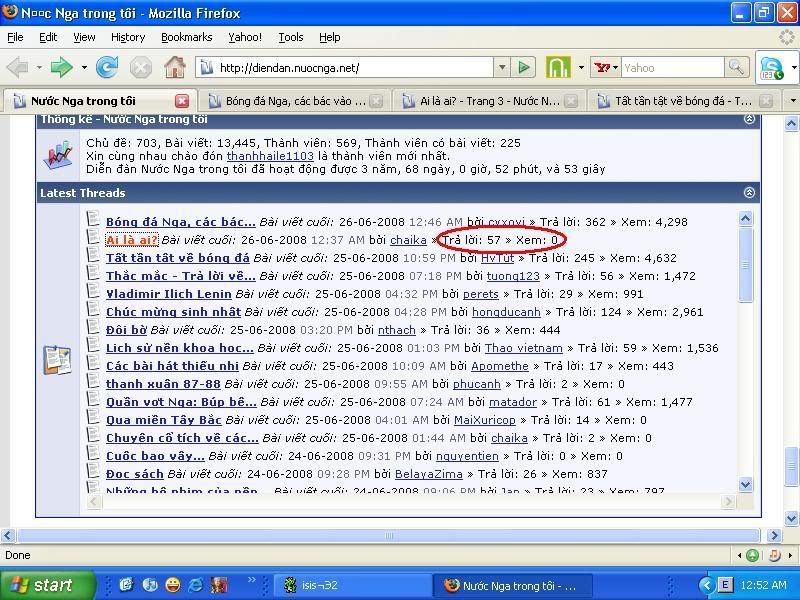The width and height of the screenshot is (800, 600).
Task: Collapse the Thống kê statistics section
Action: pos(749,119)
